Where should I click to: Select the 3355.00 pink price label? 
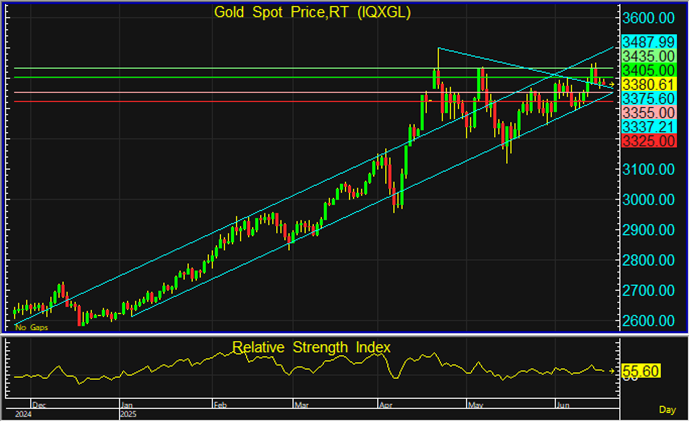coord(649,112)
